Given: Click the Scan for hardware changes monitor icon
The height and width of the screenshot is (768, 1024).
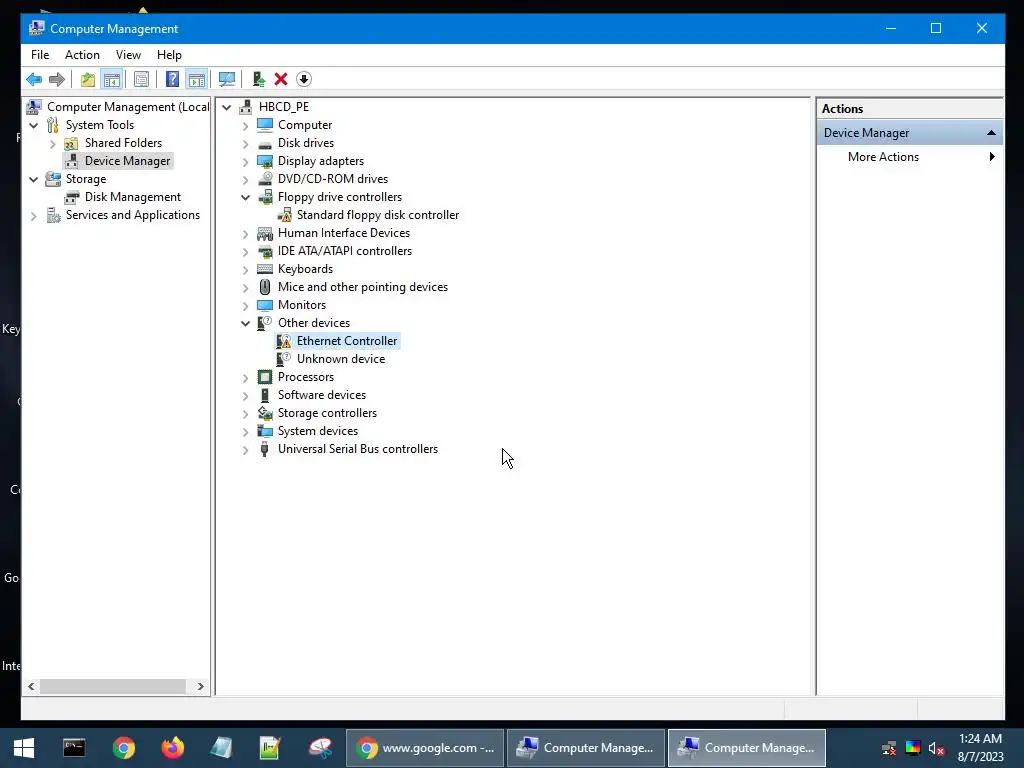Looking at the screenshot, I should tap(227, 80).
